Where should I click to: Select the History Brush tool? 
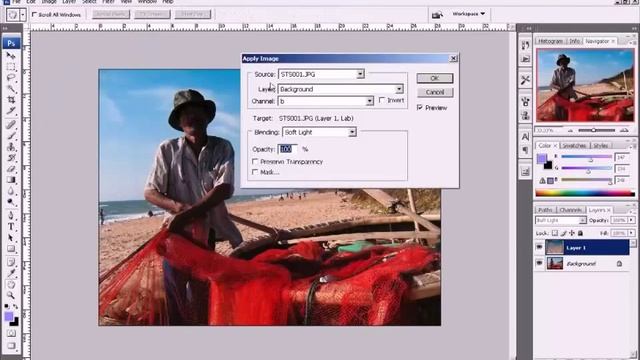click(11, 158)
